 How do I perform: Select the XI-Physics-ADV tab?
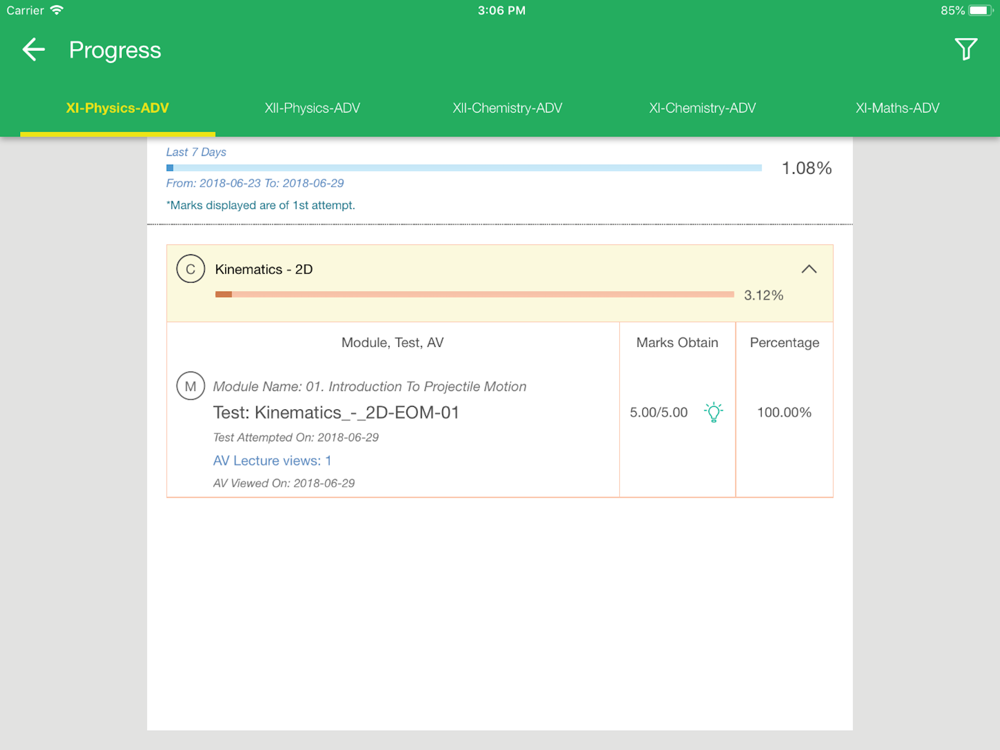[117, 108]
